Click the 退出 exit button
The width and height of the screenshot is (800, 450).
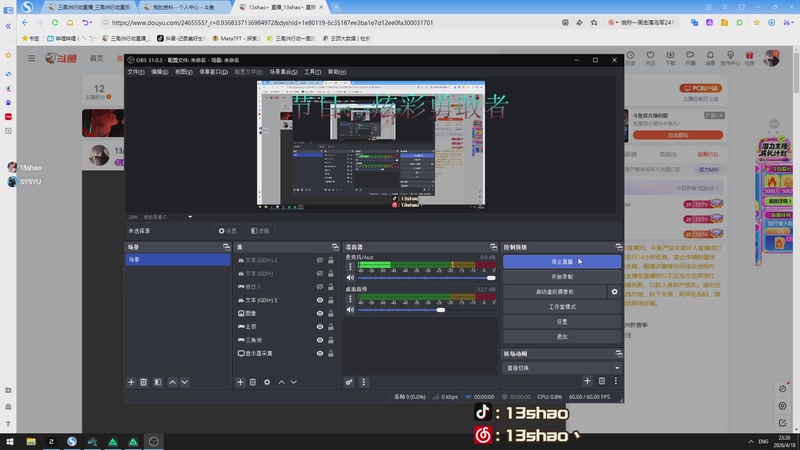[x=562, y=337]
